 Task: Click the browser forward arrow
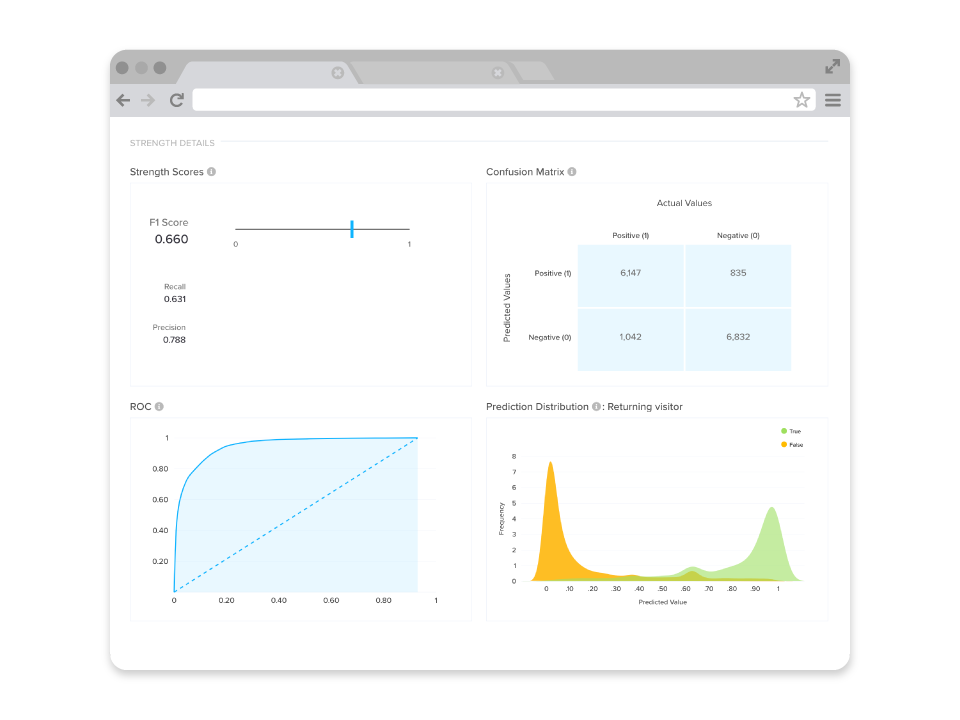click(x=148, y=100)
